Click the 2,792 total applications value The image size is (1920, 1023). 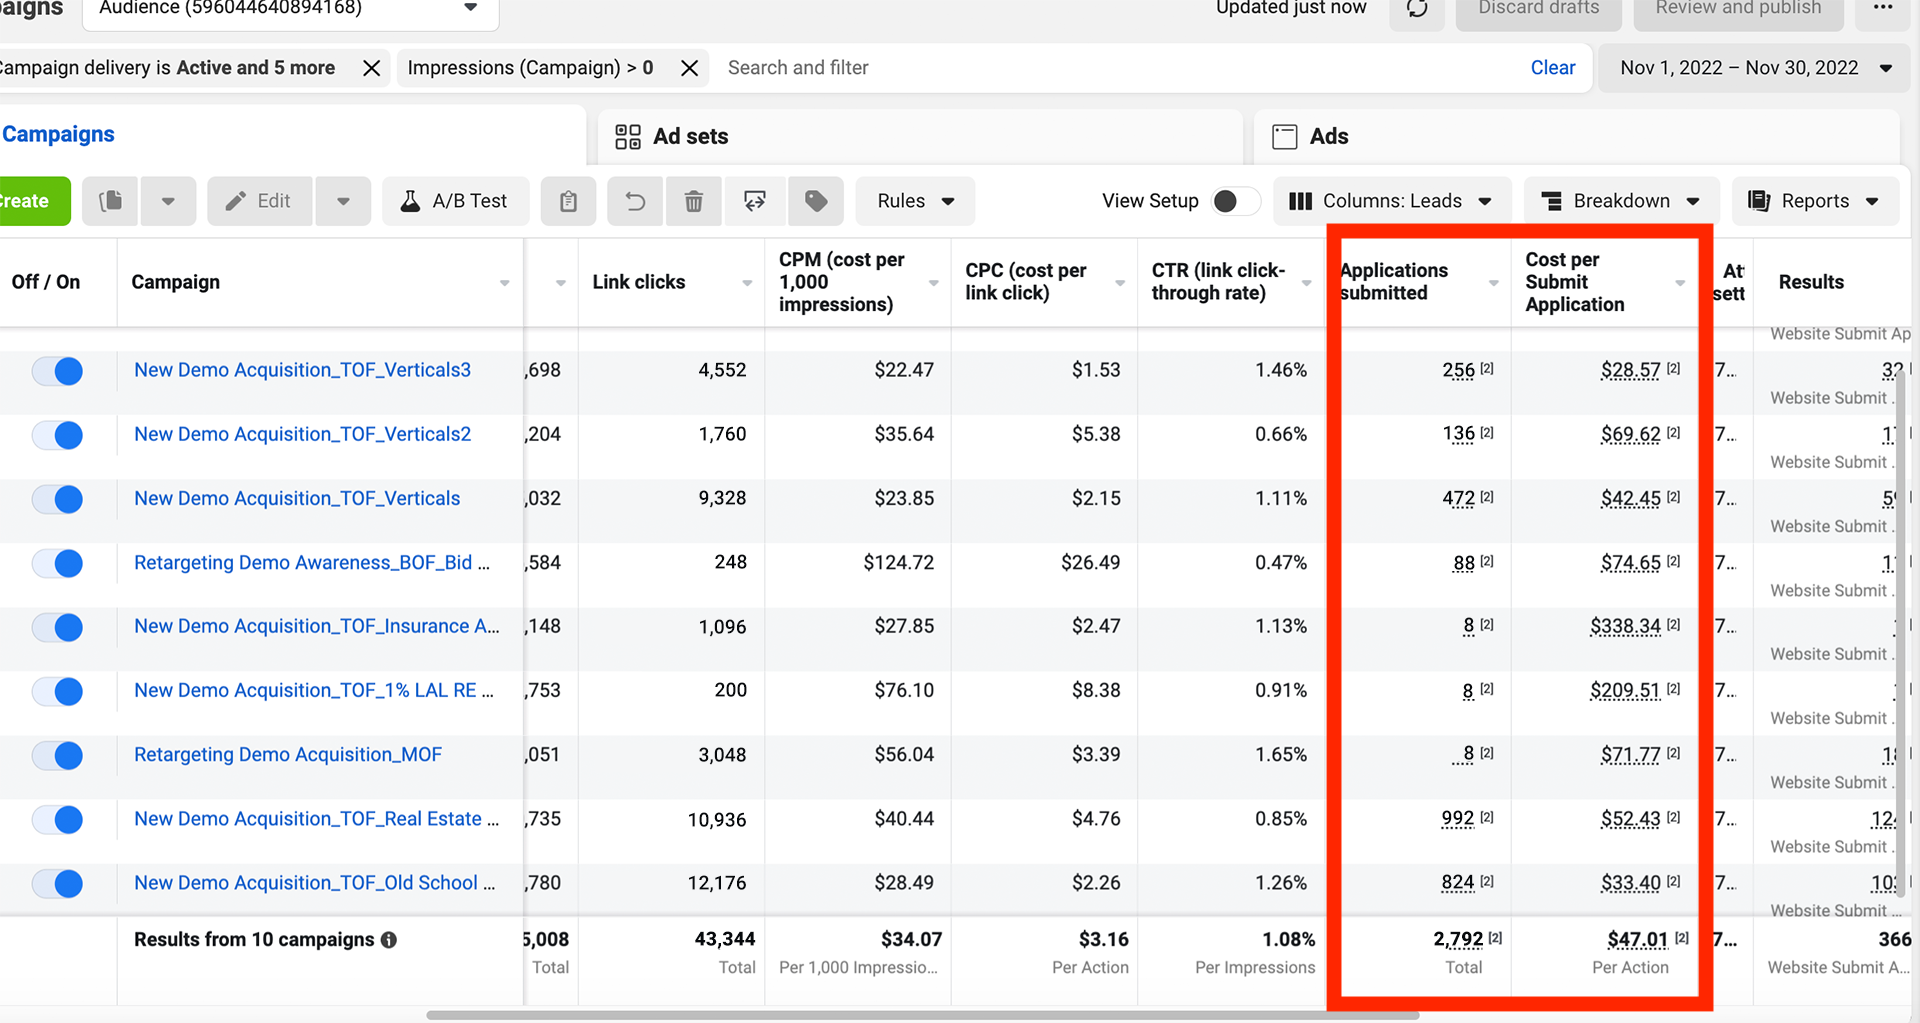coord(1458,939)
